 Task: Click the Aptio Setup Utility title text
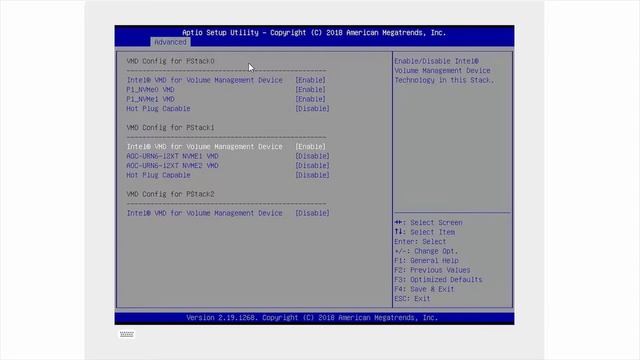coord(314,33)
